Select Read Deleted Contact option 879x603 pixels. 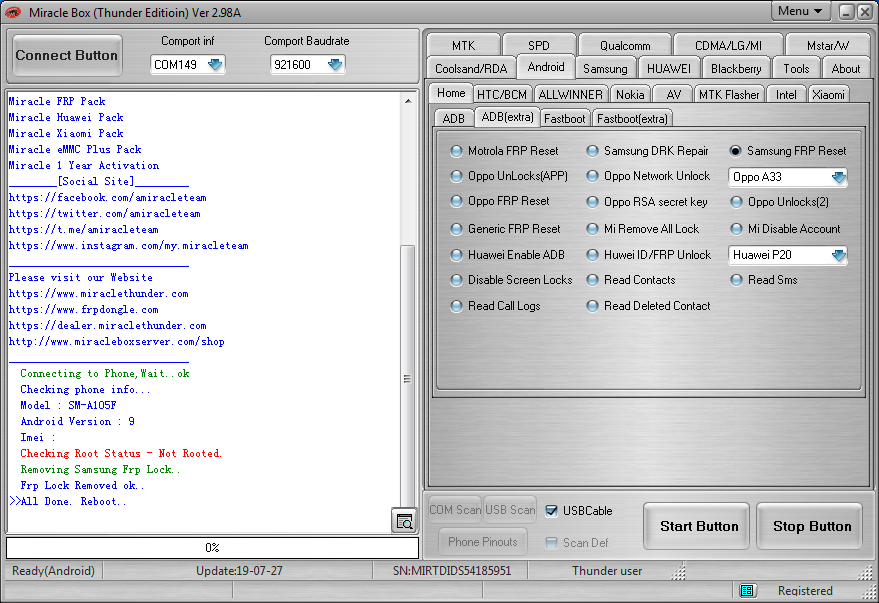592,306
